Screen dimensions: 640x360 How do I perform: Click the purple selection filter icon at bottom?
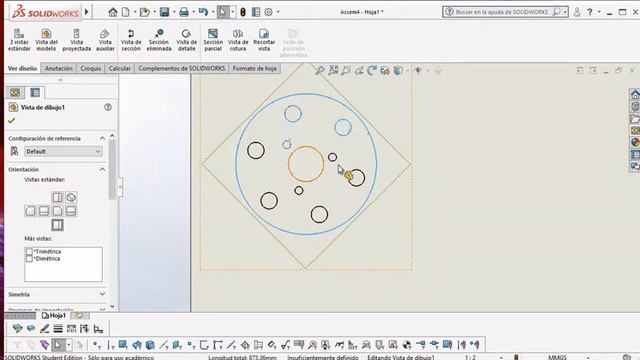[x=44, y=345]
